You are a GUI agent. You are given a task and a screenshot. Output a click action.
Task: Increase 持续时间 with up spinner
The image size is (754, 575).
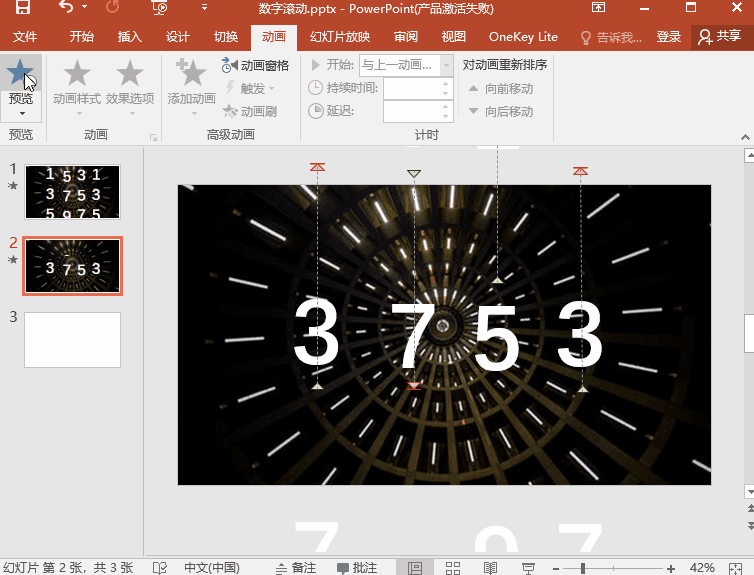click(446, 83)
